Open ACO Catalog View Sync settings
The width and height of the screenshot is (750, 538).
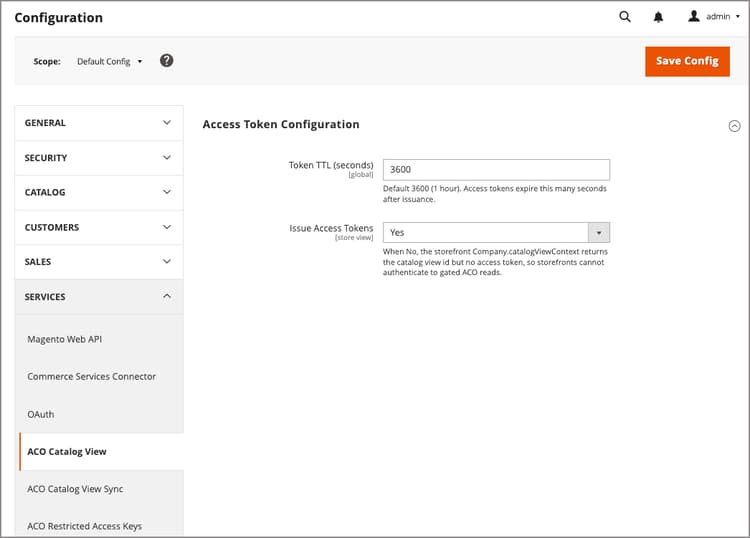click(x=75, y=489)
